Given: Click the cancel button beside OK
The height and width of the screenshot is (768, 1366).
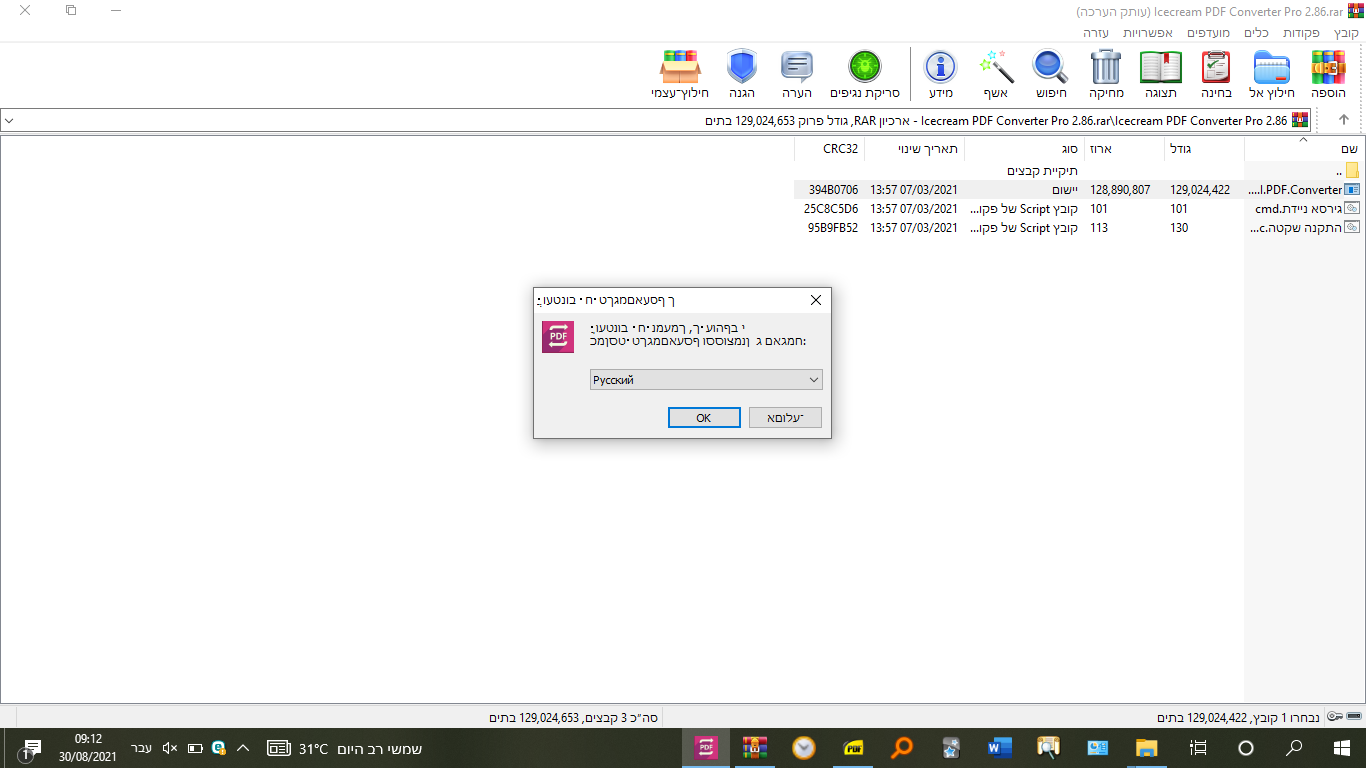Looking at the screenshot, I should [x=785, y=418].
